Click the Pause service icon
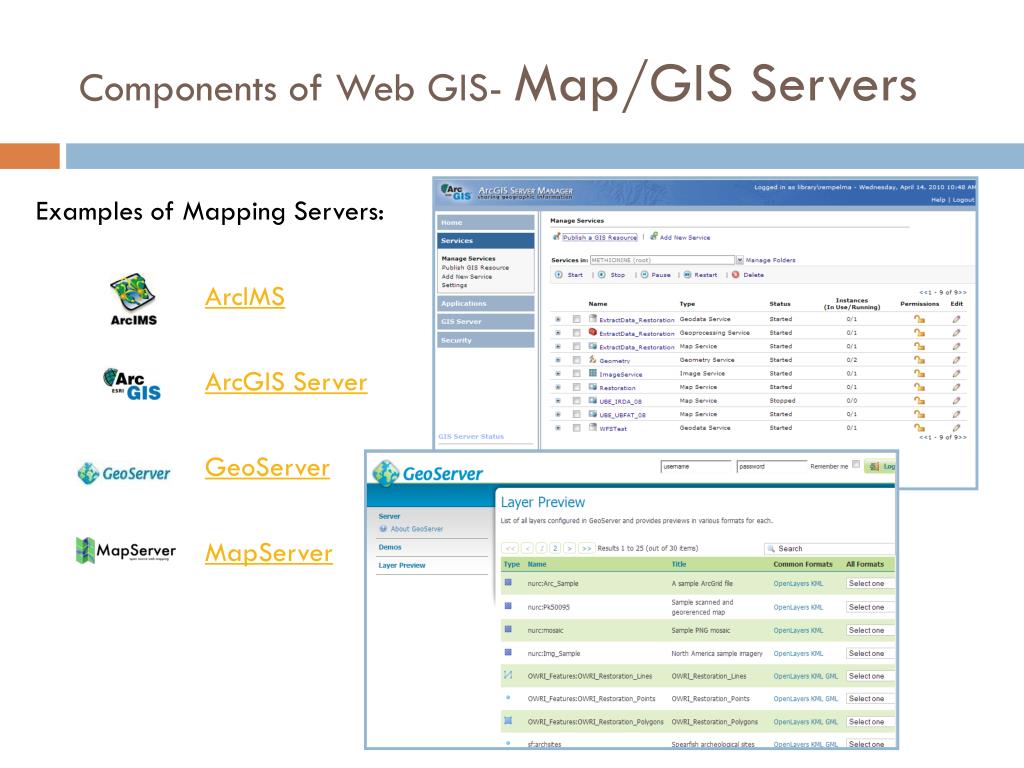The image size is (1024, 768). pos(645,275)
